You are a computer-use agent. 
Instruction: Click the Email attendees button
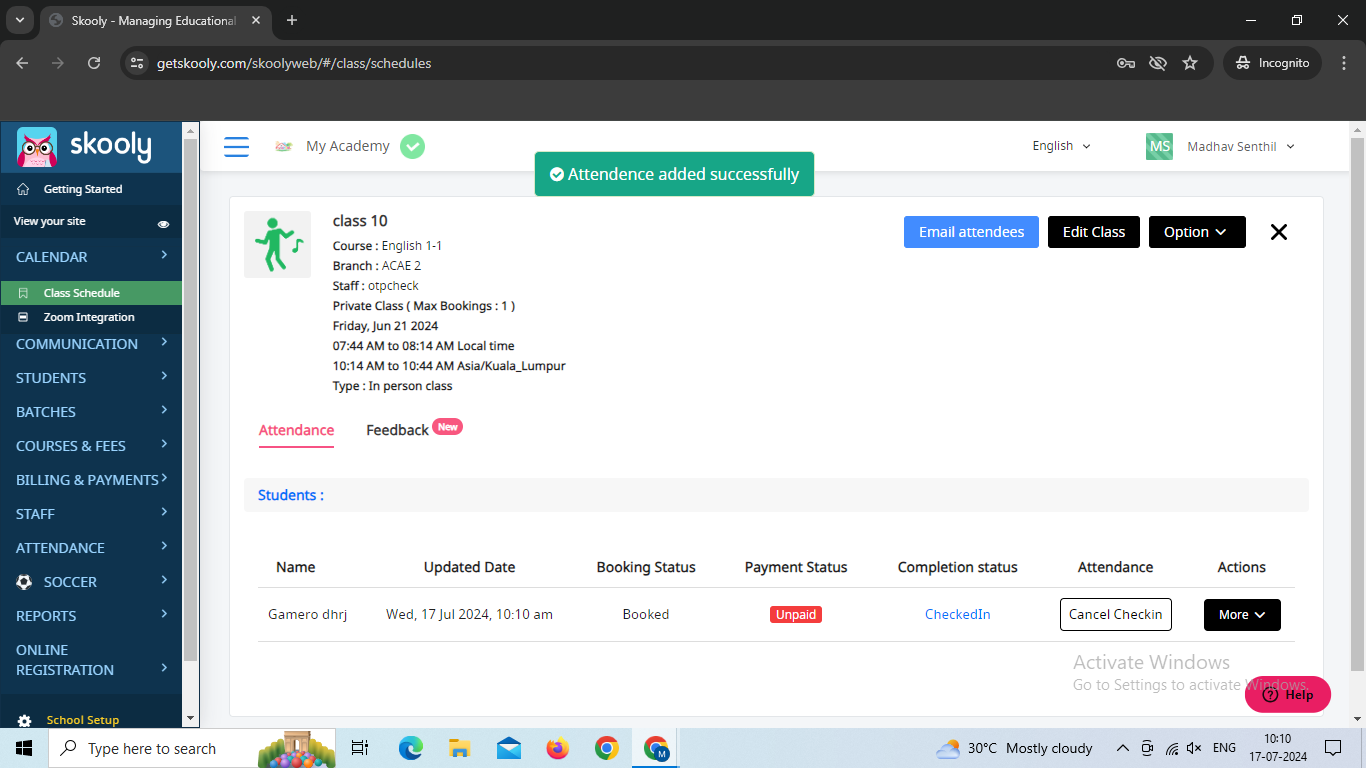pos(971,232)
